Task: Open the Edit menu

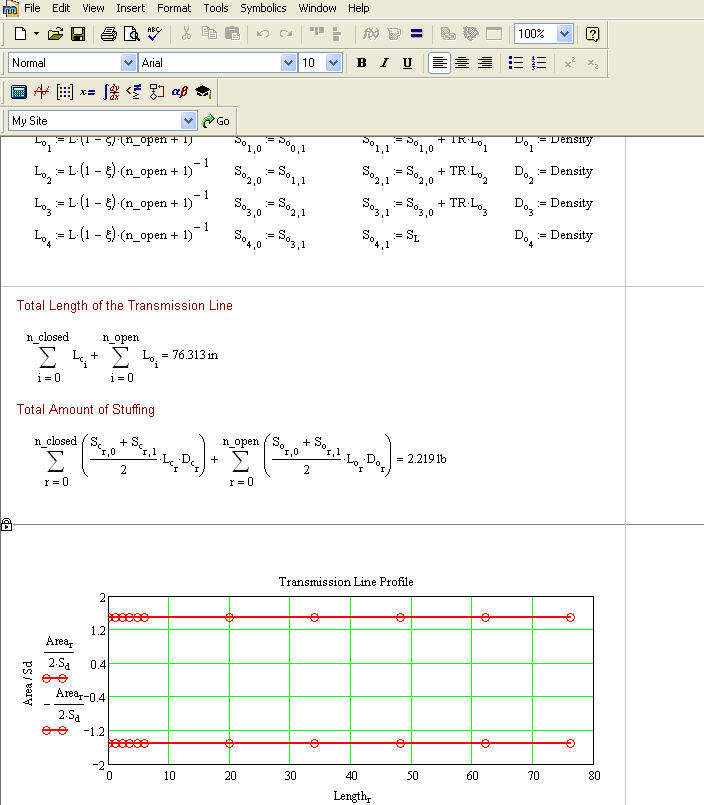Action: (x=61, y=8)
